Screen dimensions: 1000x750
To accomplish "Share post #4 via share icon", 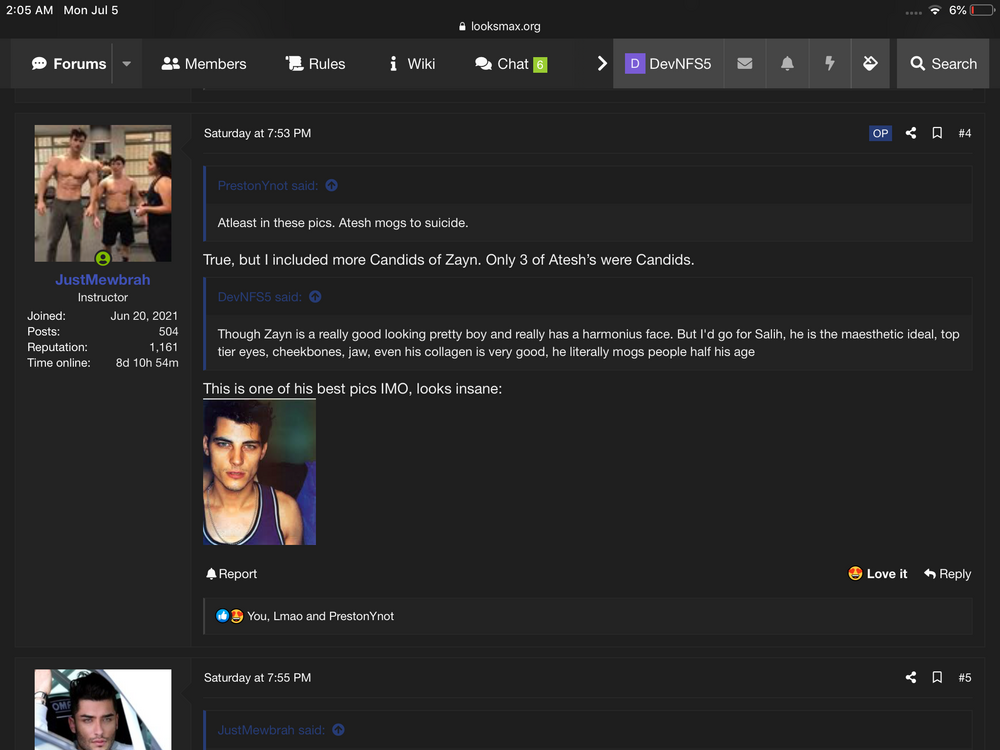I will tap(911, 133).
